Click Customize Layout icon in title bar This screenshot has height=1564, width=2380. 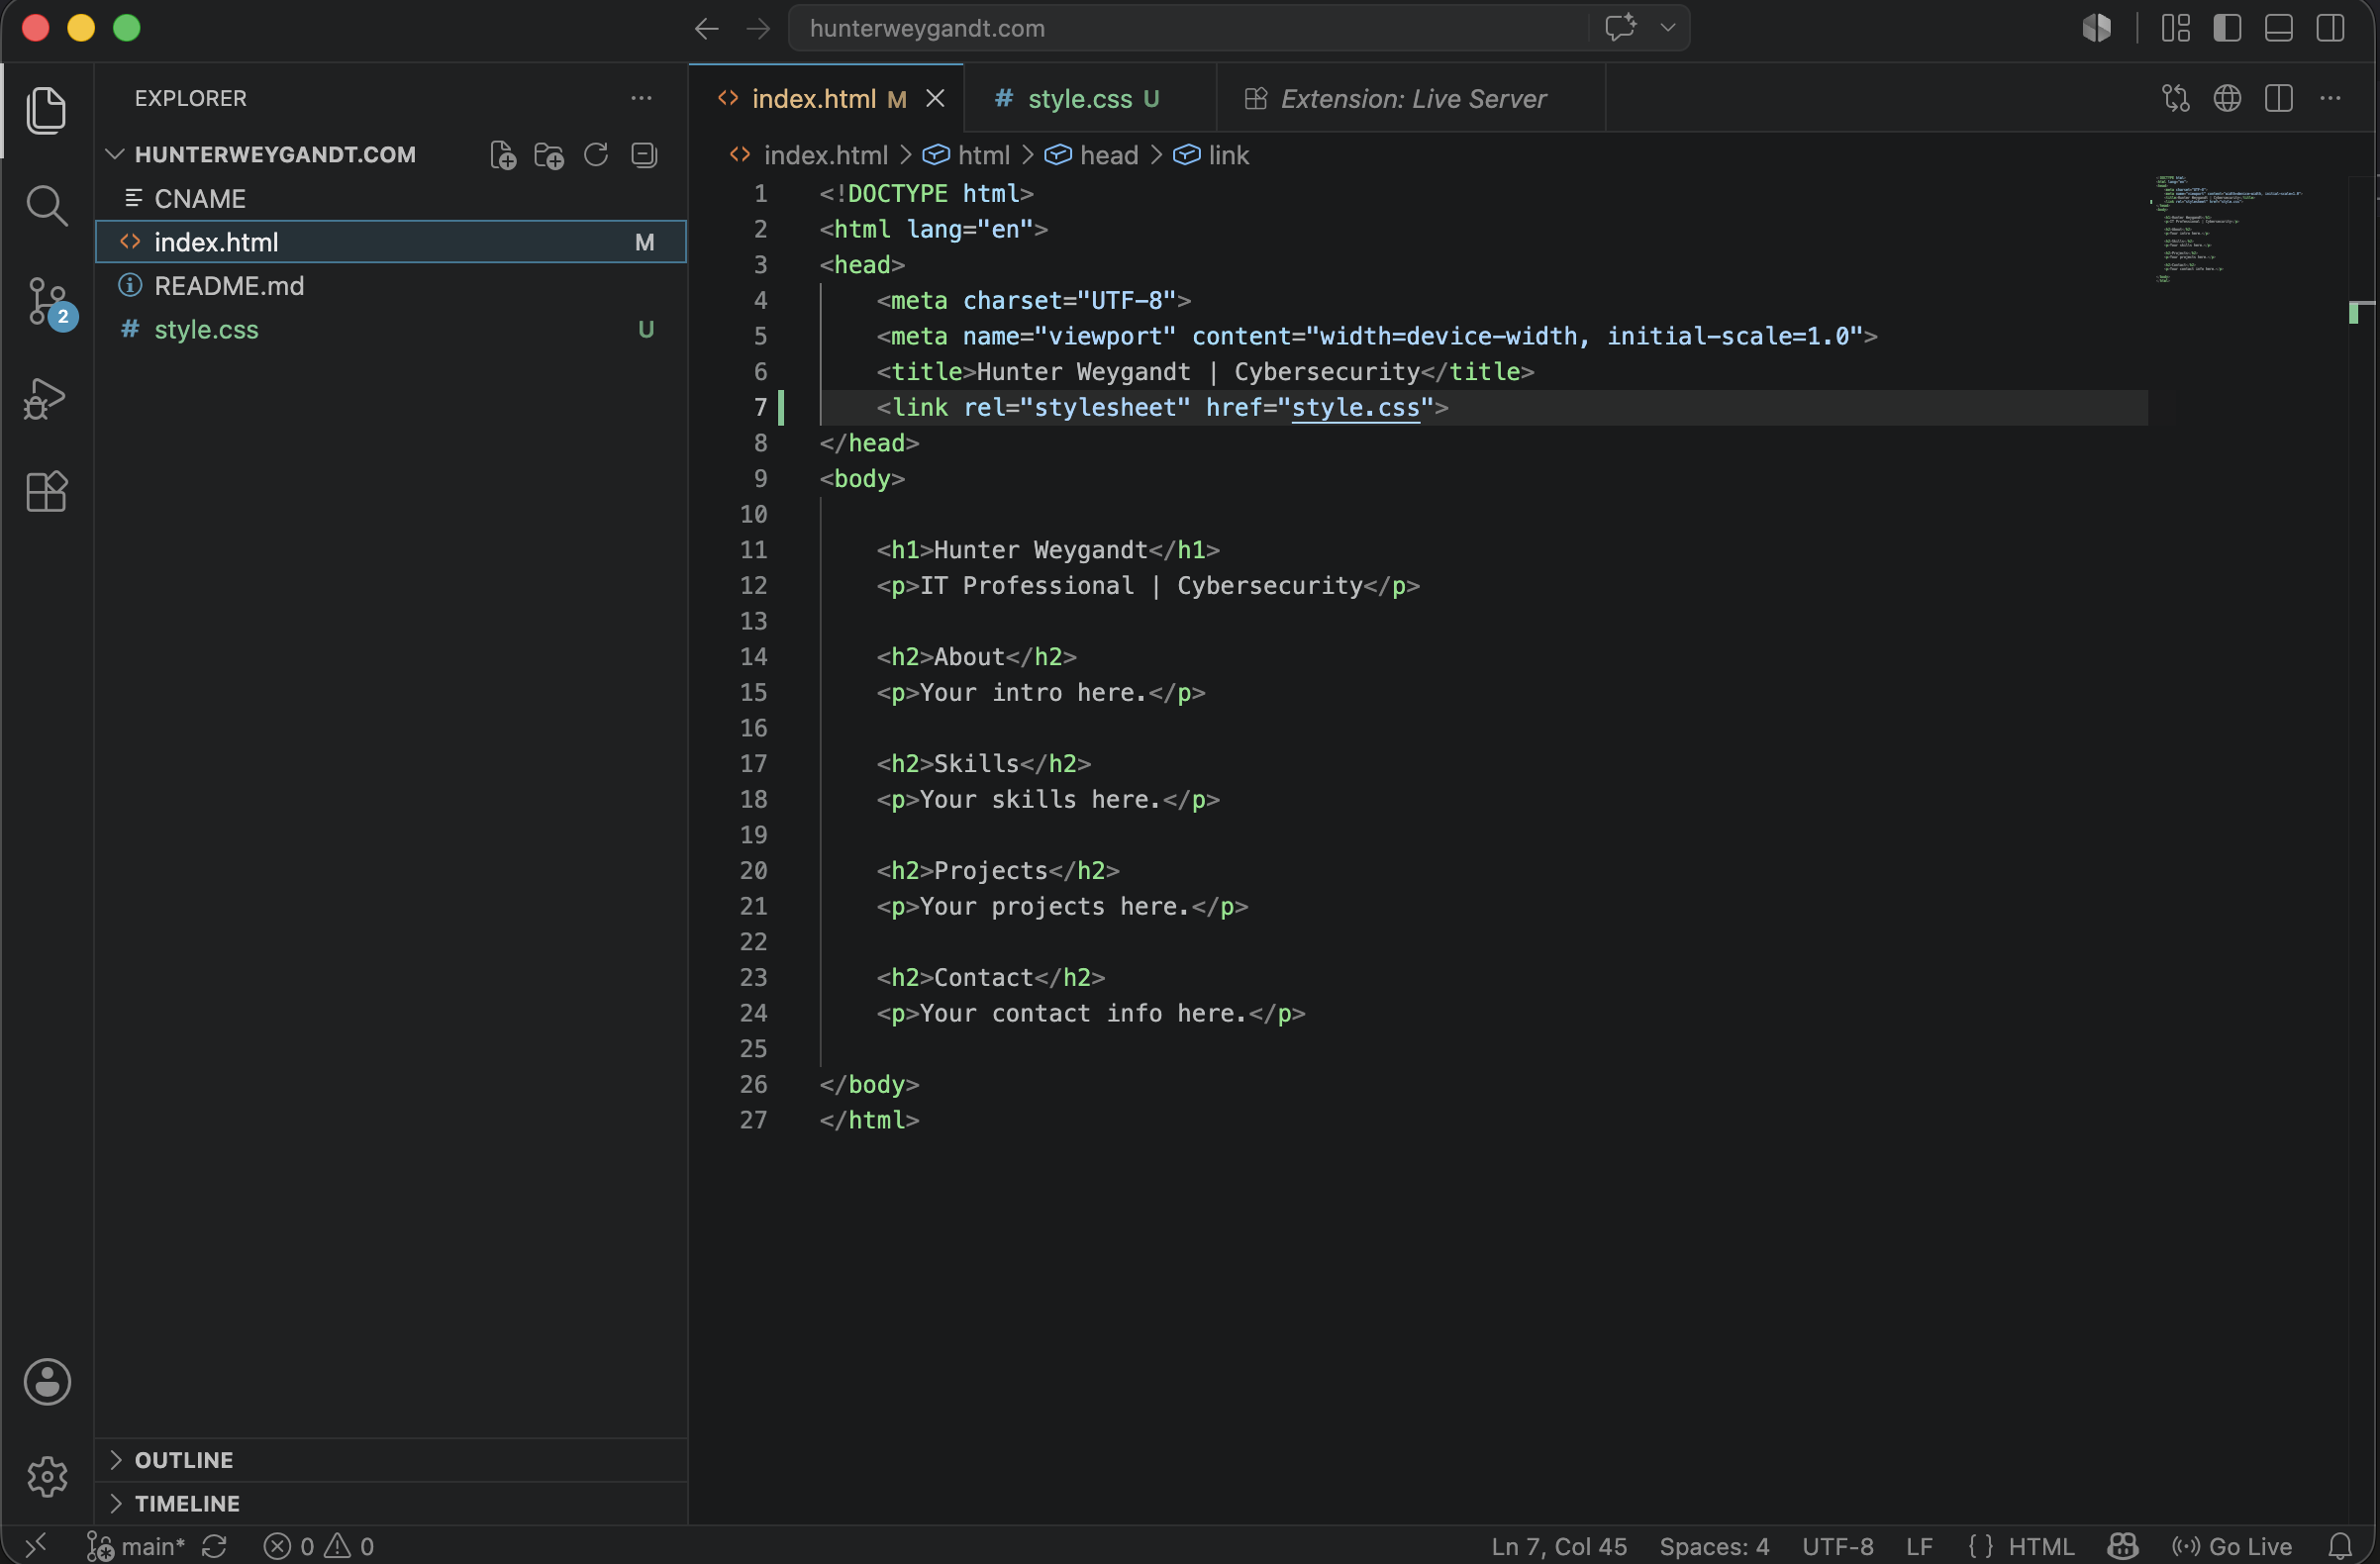pyautogui.click(x=2175, y=28)
